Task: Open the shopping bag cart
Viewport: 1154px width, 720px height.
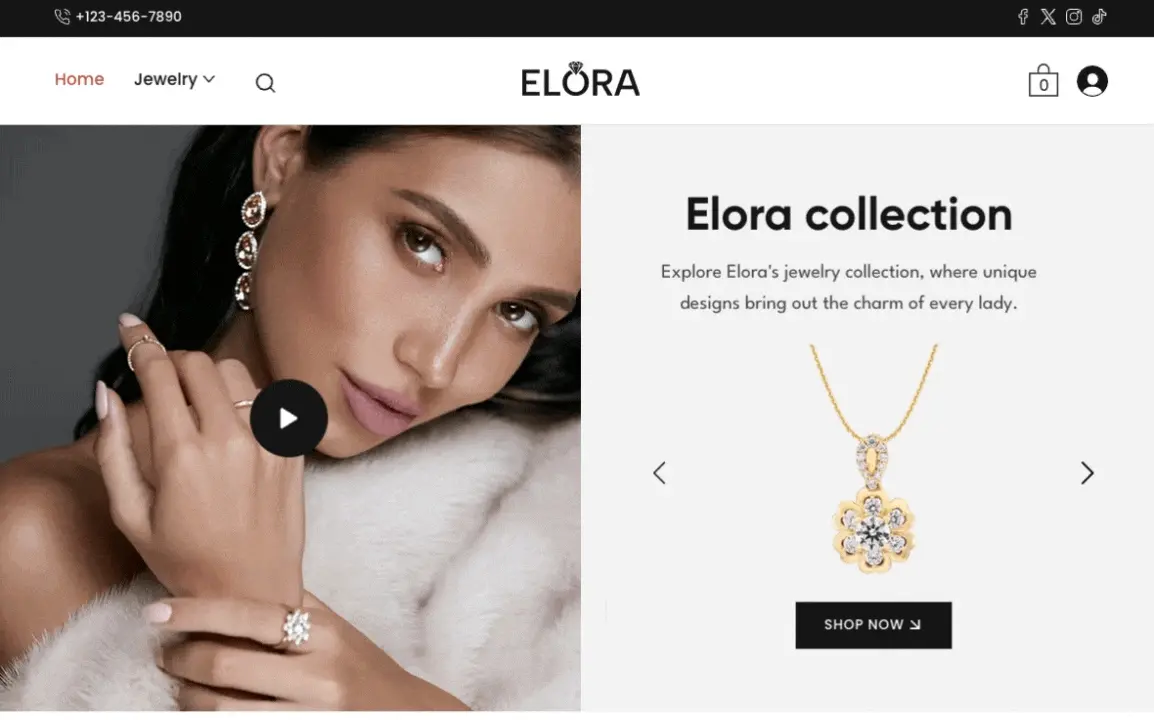Action: coord(1043,80)
